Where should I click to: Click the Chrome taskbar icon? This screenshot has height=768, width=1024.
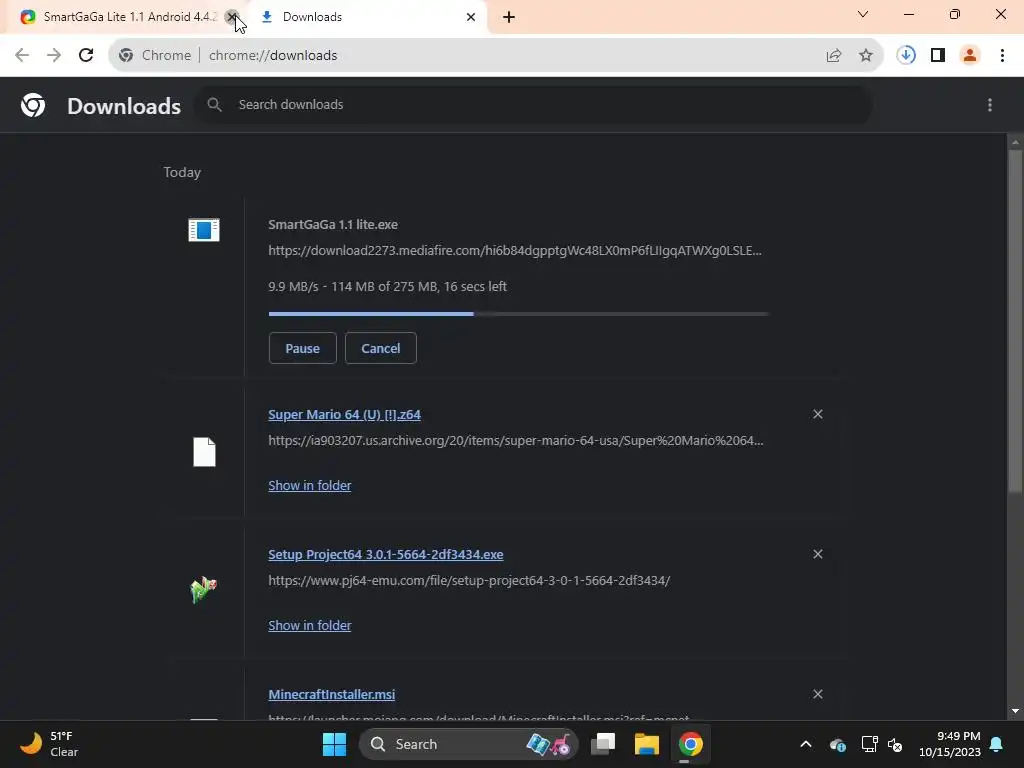pos(690,744)
